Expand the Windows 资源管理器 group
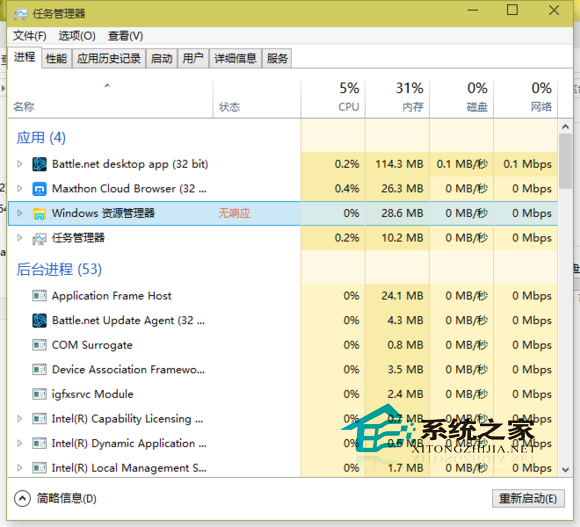This screenshot has height=527, width=580. point(20,213)
